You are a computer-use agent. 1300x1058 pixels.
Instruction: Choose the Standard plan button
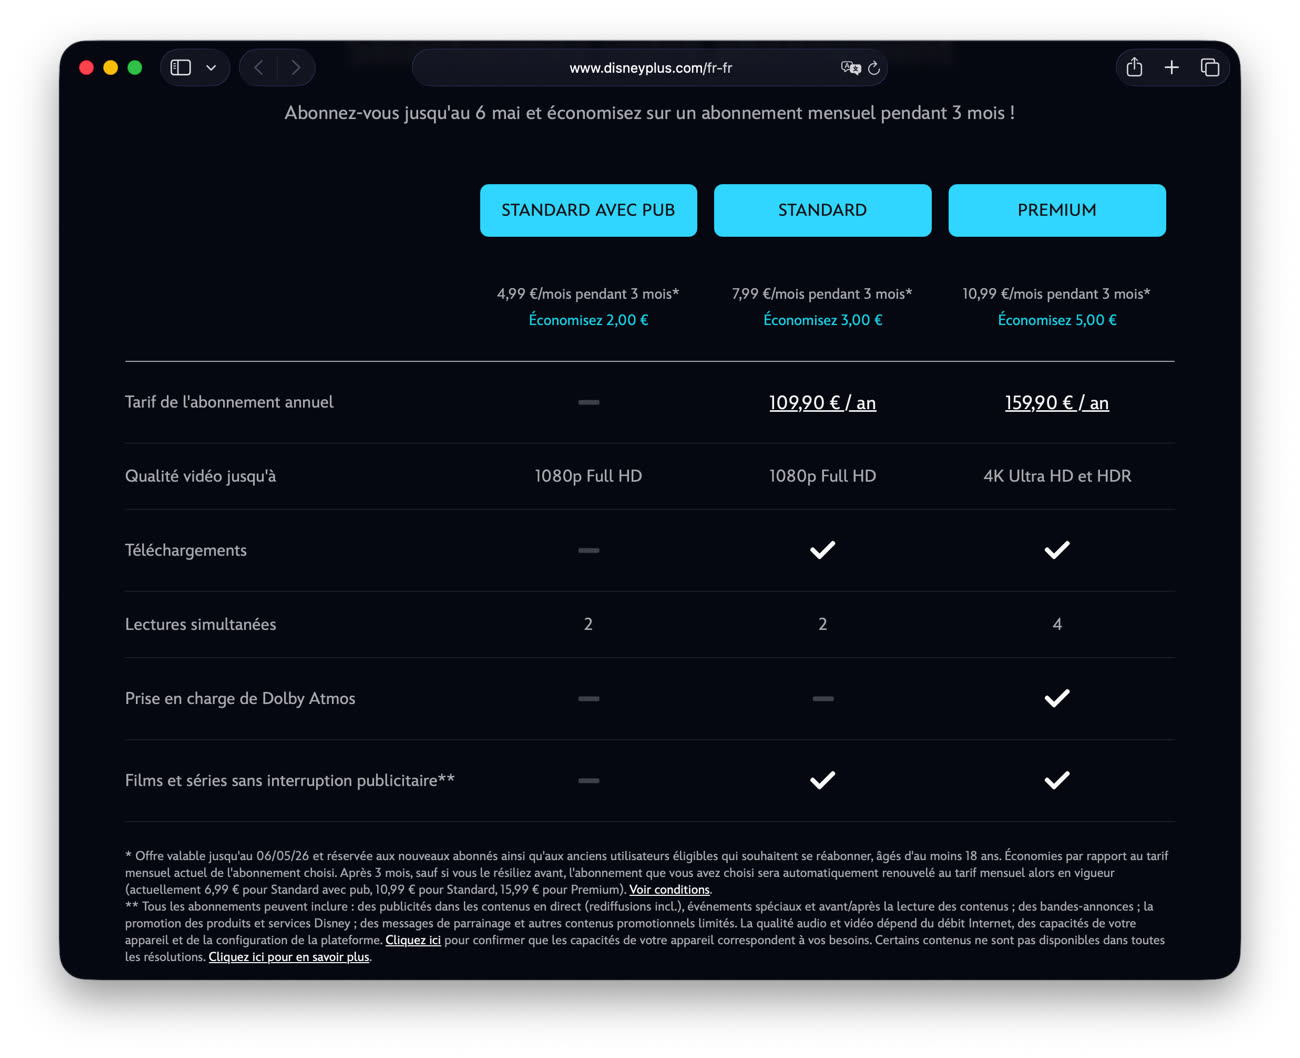click(822, 210)
